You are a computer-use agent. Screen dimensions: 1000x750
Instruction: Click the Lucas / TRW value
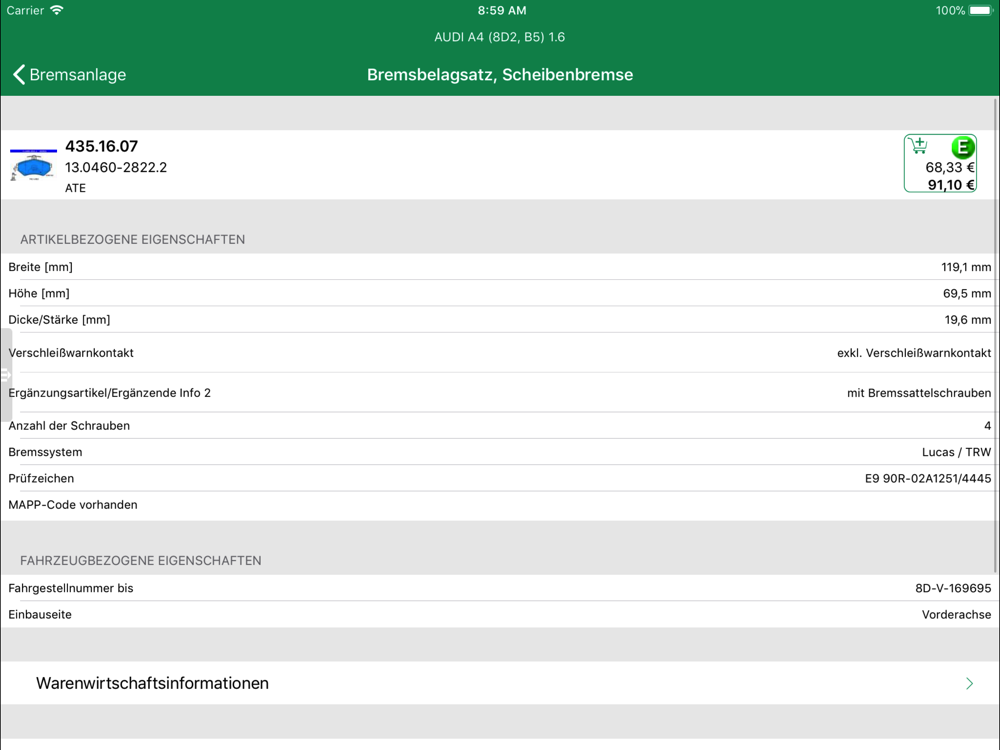pos(956,452)
